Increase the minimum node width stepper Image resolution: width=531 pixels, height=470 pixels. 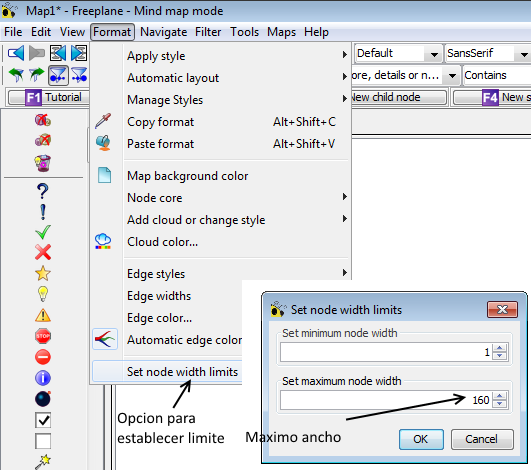click(x=500, y=348)
